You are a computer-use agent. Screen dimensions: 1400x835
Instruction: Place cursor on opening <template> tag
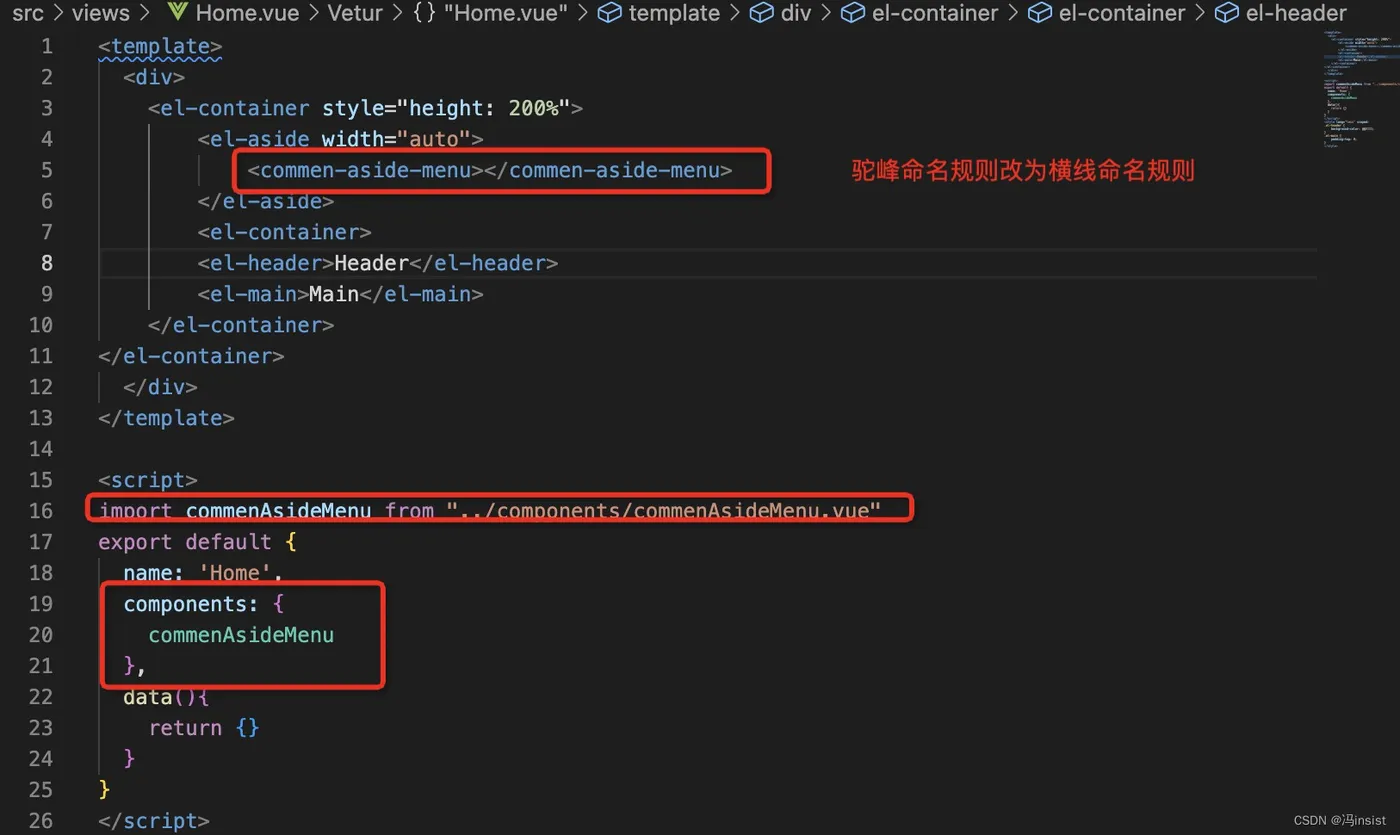pos(160,46)
